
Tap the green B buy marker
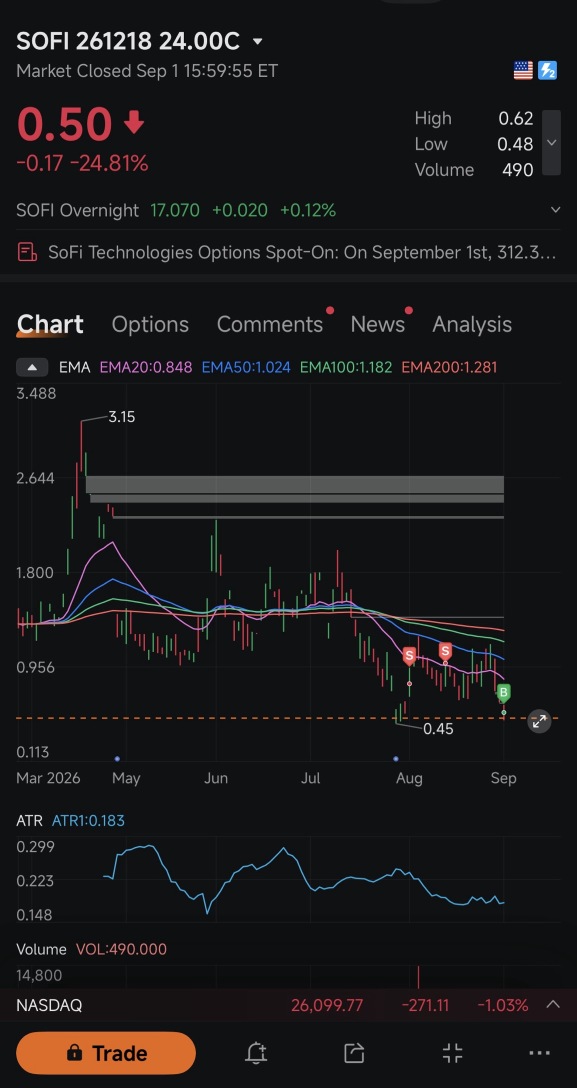503,692
